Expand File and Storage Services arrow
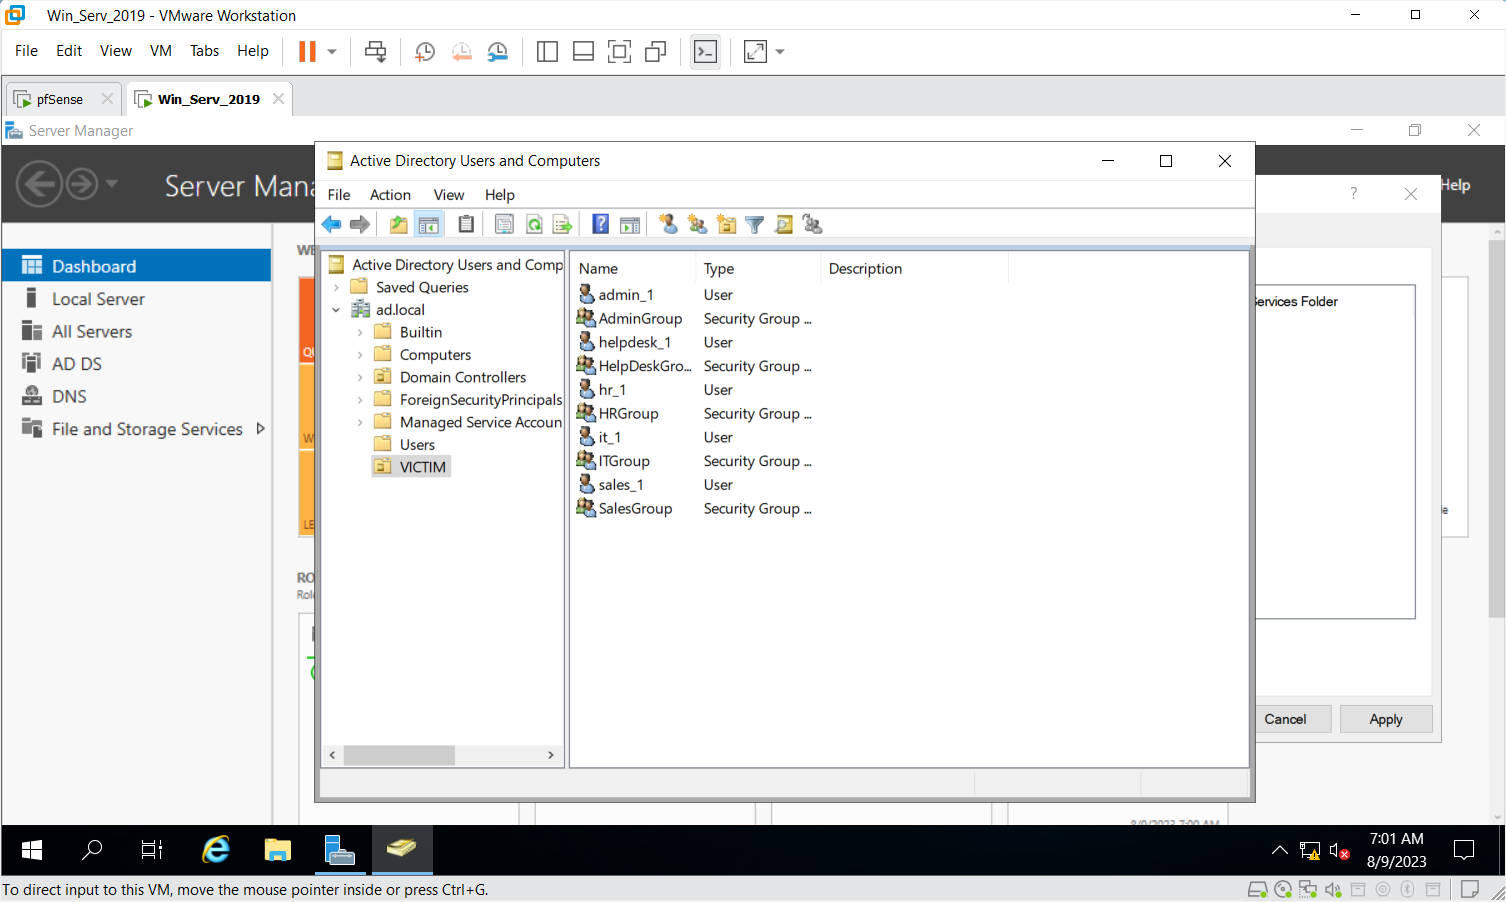This screenshot has height=902, width=1506. (x=261, y=428)
